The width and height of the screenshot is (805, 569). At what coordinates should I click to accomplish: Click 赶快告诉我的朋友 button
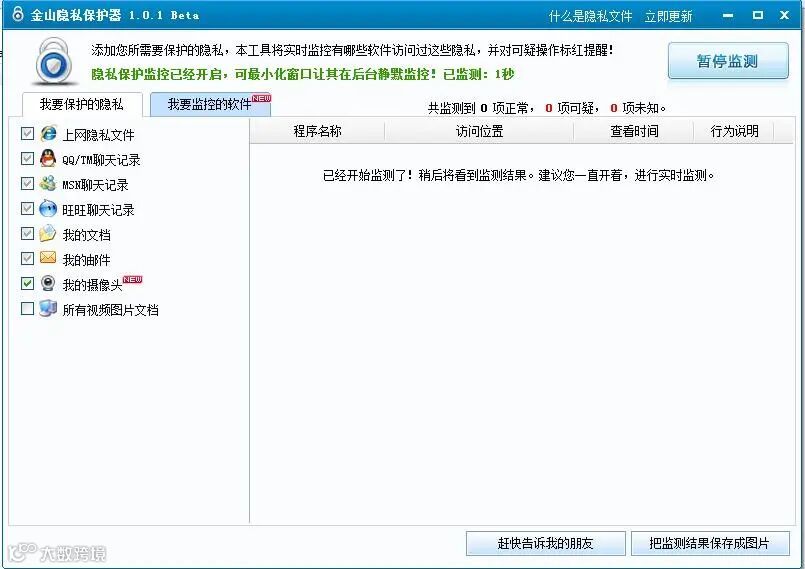546,543
